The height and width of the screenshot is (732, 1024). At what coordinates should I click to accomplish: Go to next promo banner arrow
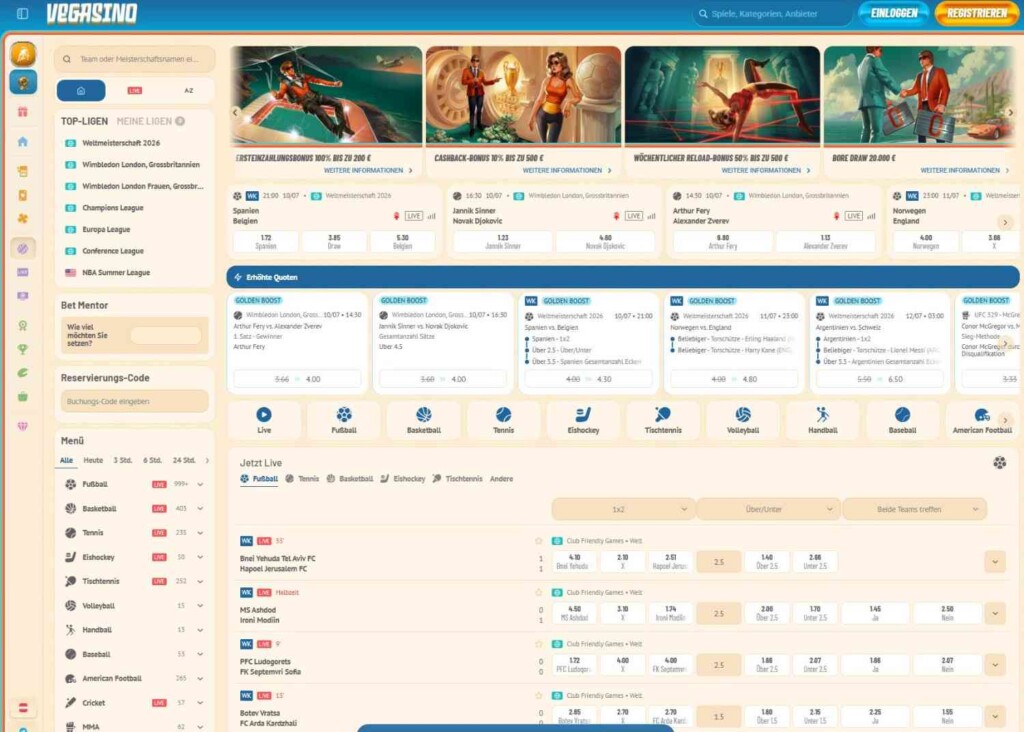(x=1010, y=112)
